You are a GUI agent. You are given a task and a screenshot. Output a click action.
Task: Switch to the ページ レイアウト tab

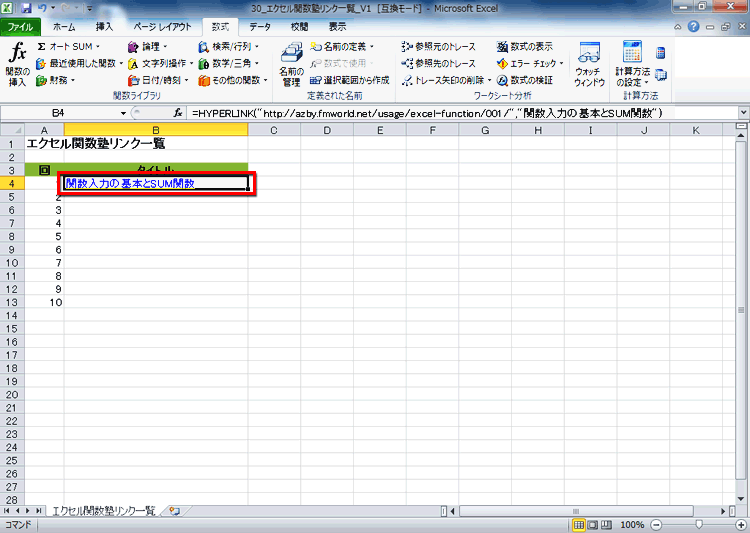tap(162, 27)
